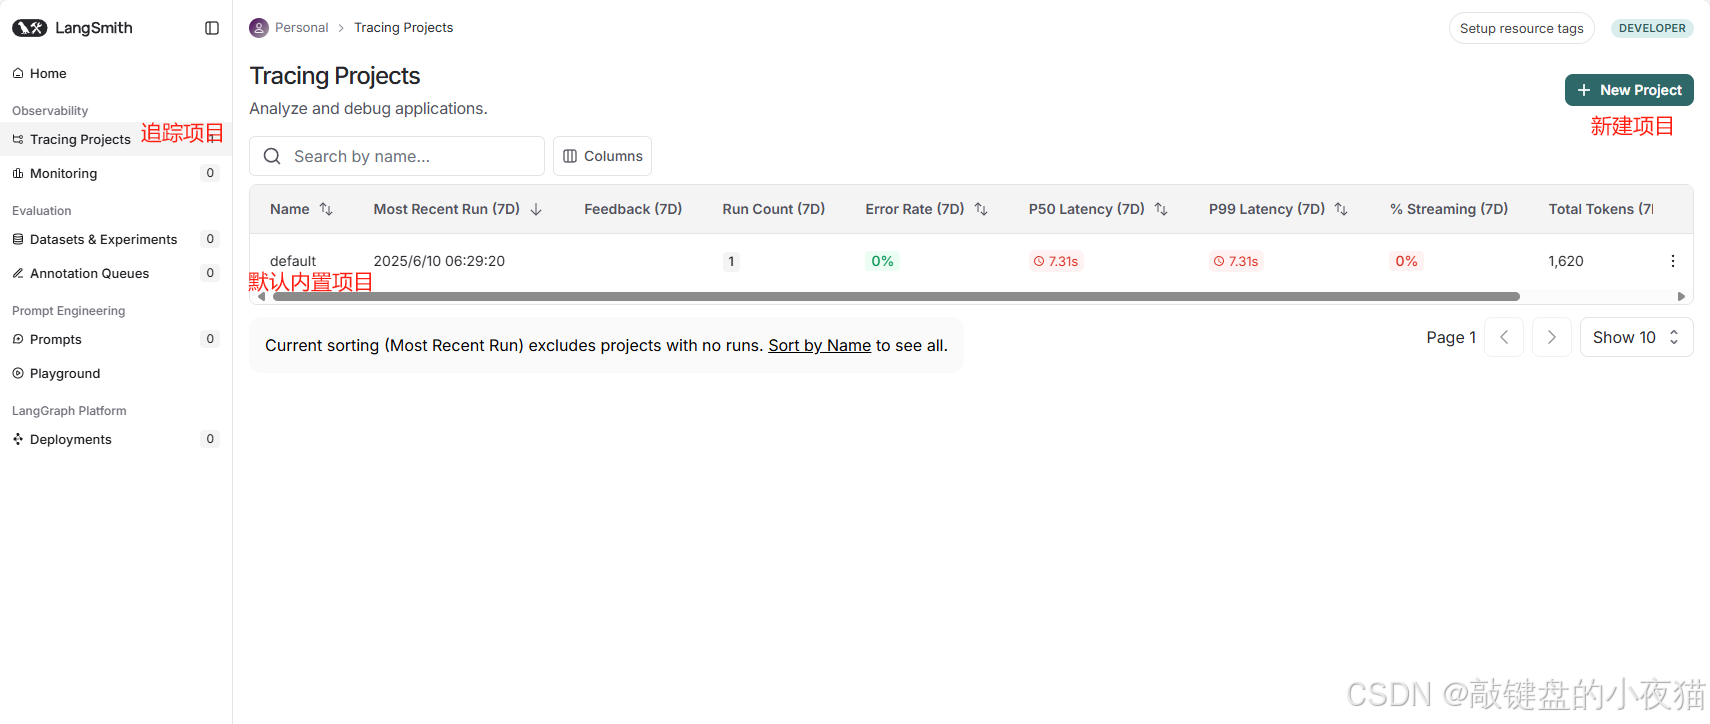Click % Streaming (7D) column header

(1448, 209)
